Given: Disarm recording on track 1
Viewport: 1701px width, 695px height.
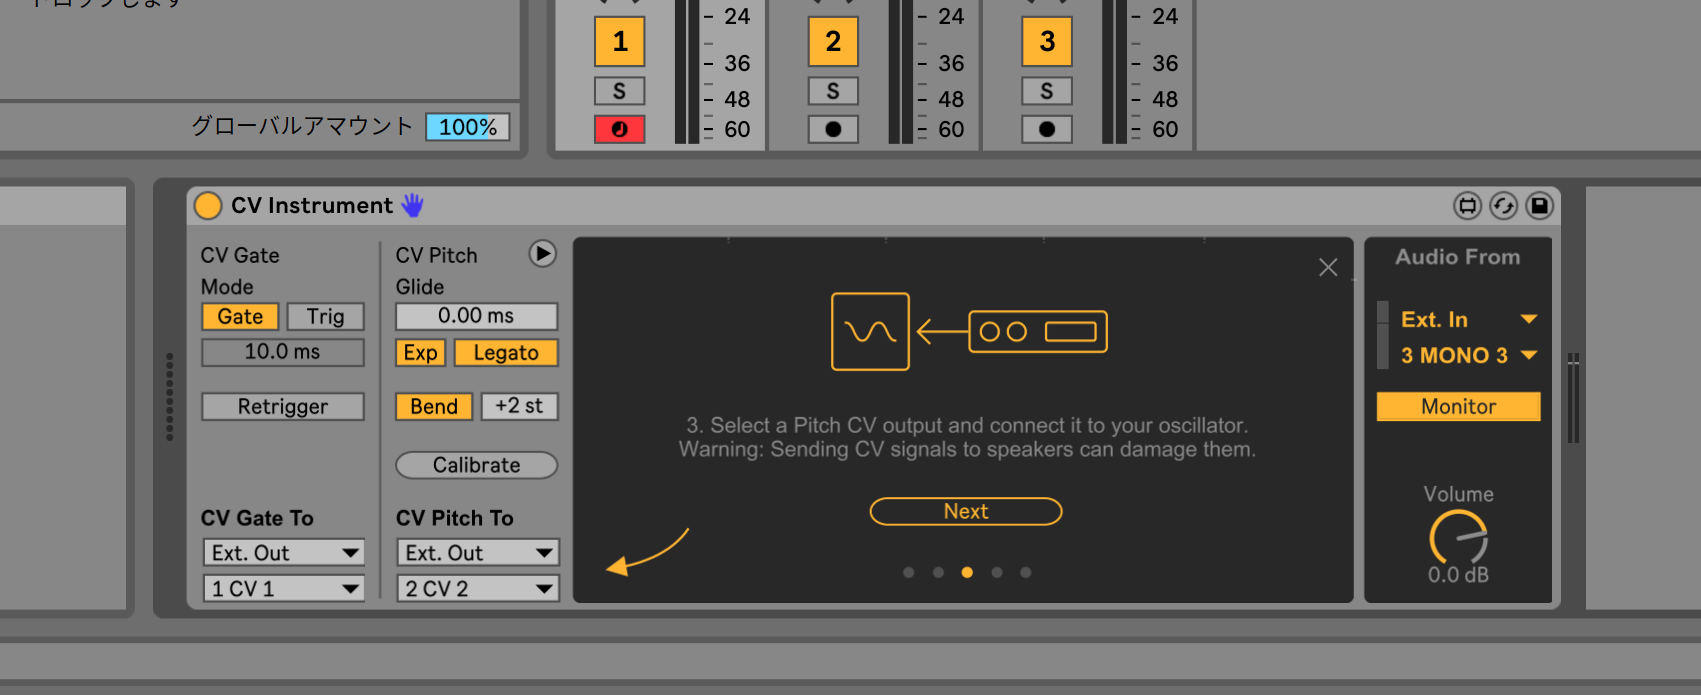Looking at the screenshot, I should pos(620,129).
